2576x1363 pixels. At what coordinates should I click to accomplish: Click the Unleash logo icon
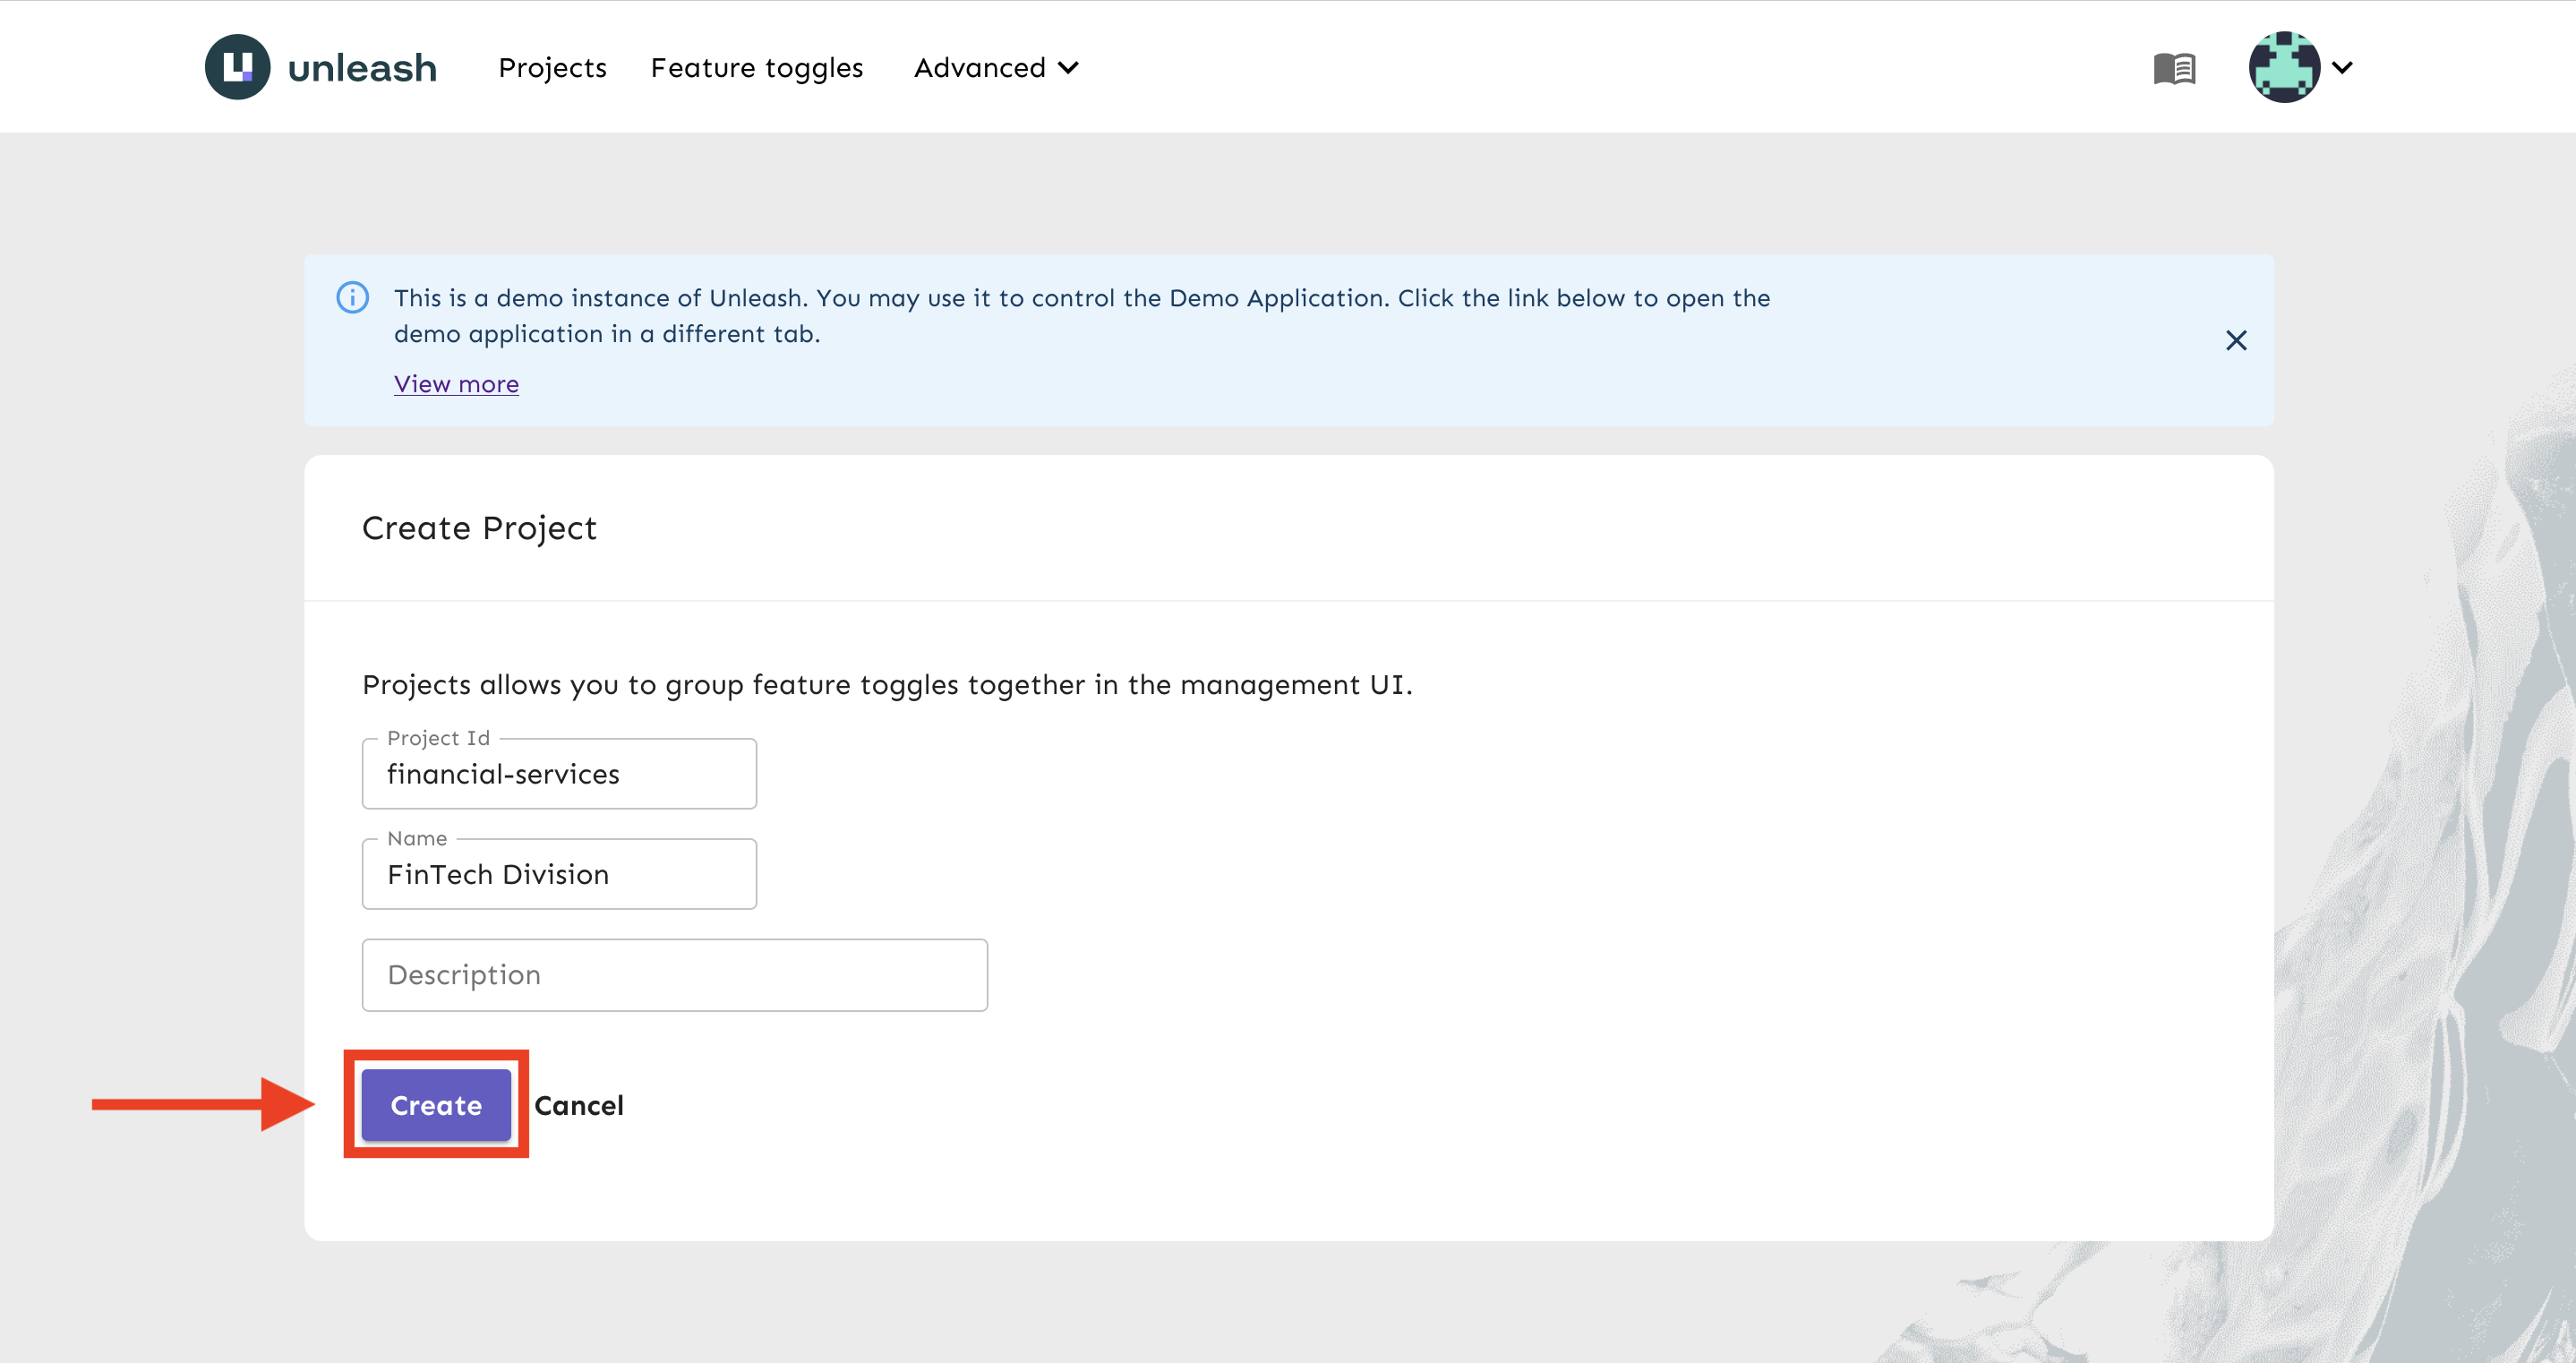[237, 67]
